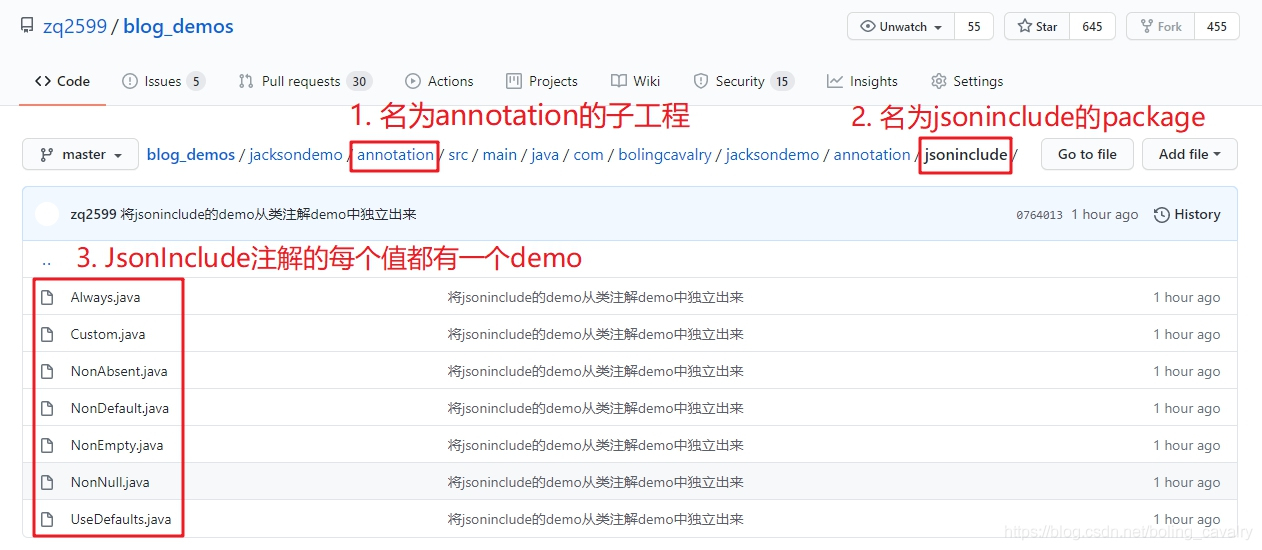Navigate to parent directory row

pyautogui.click(x=630, y=260)
